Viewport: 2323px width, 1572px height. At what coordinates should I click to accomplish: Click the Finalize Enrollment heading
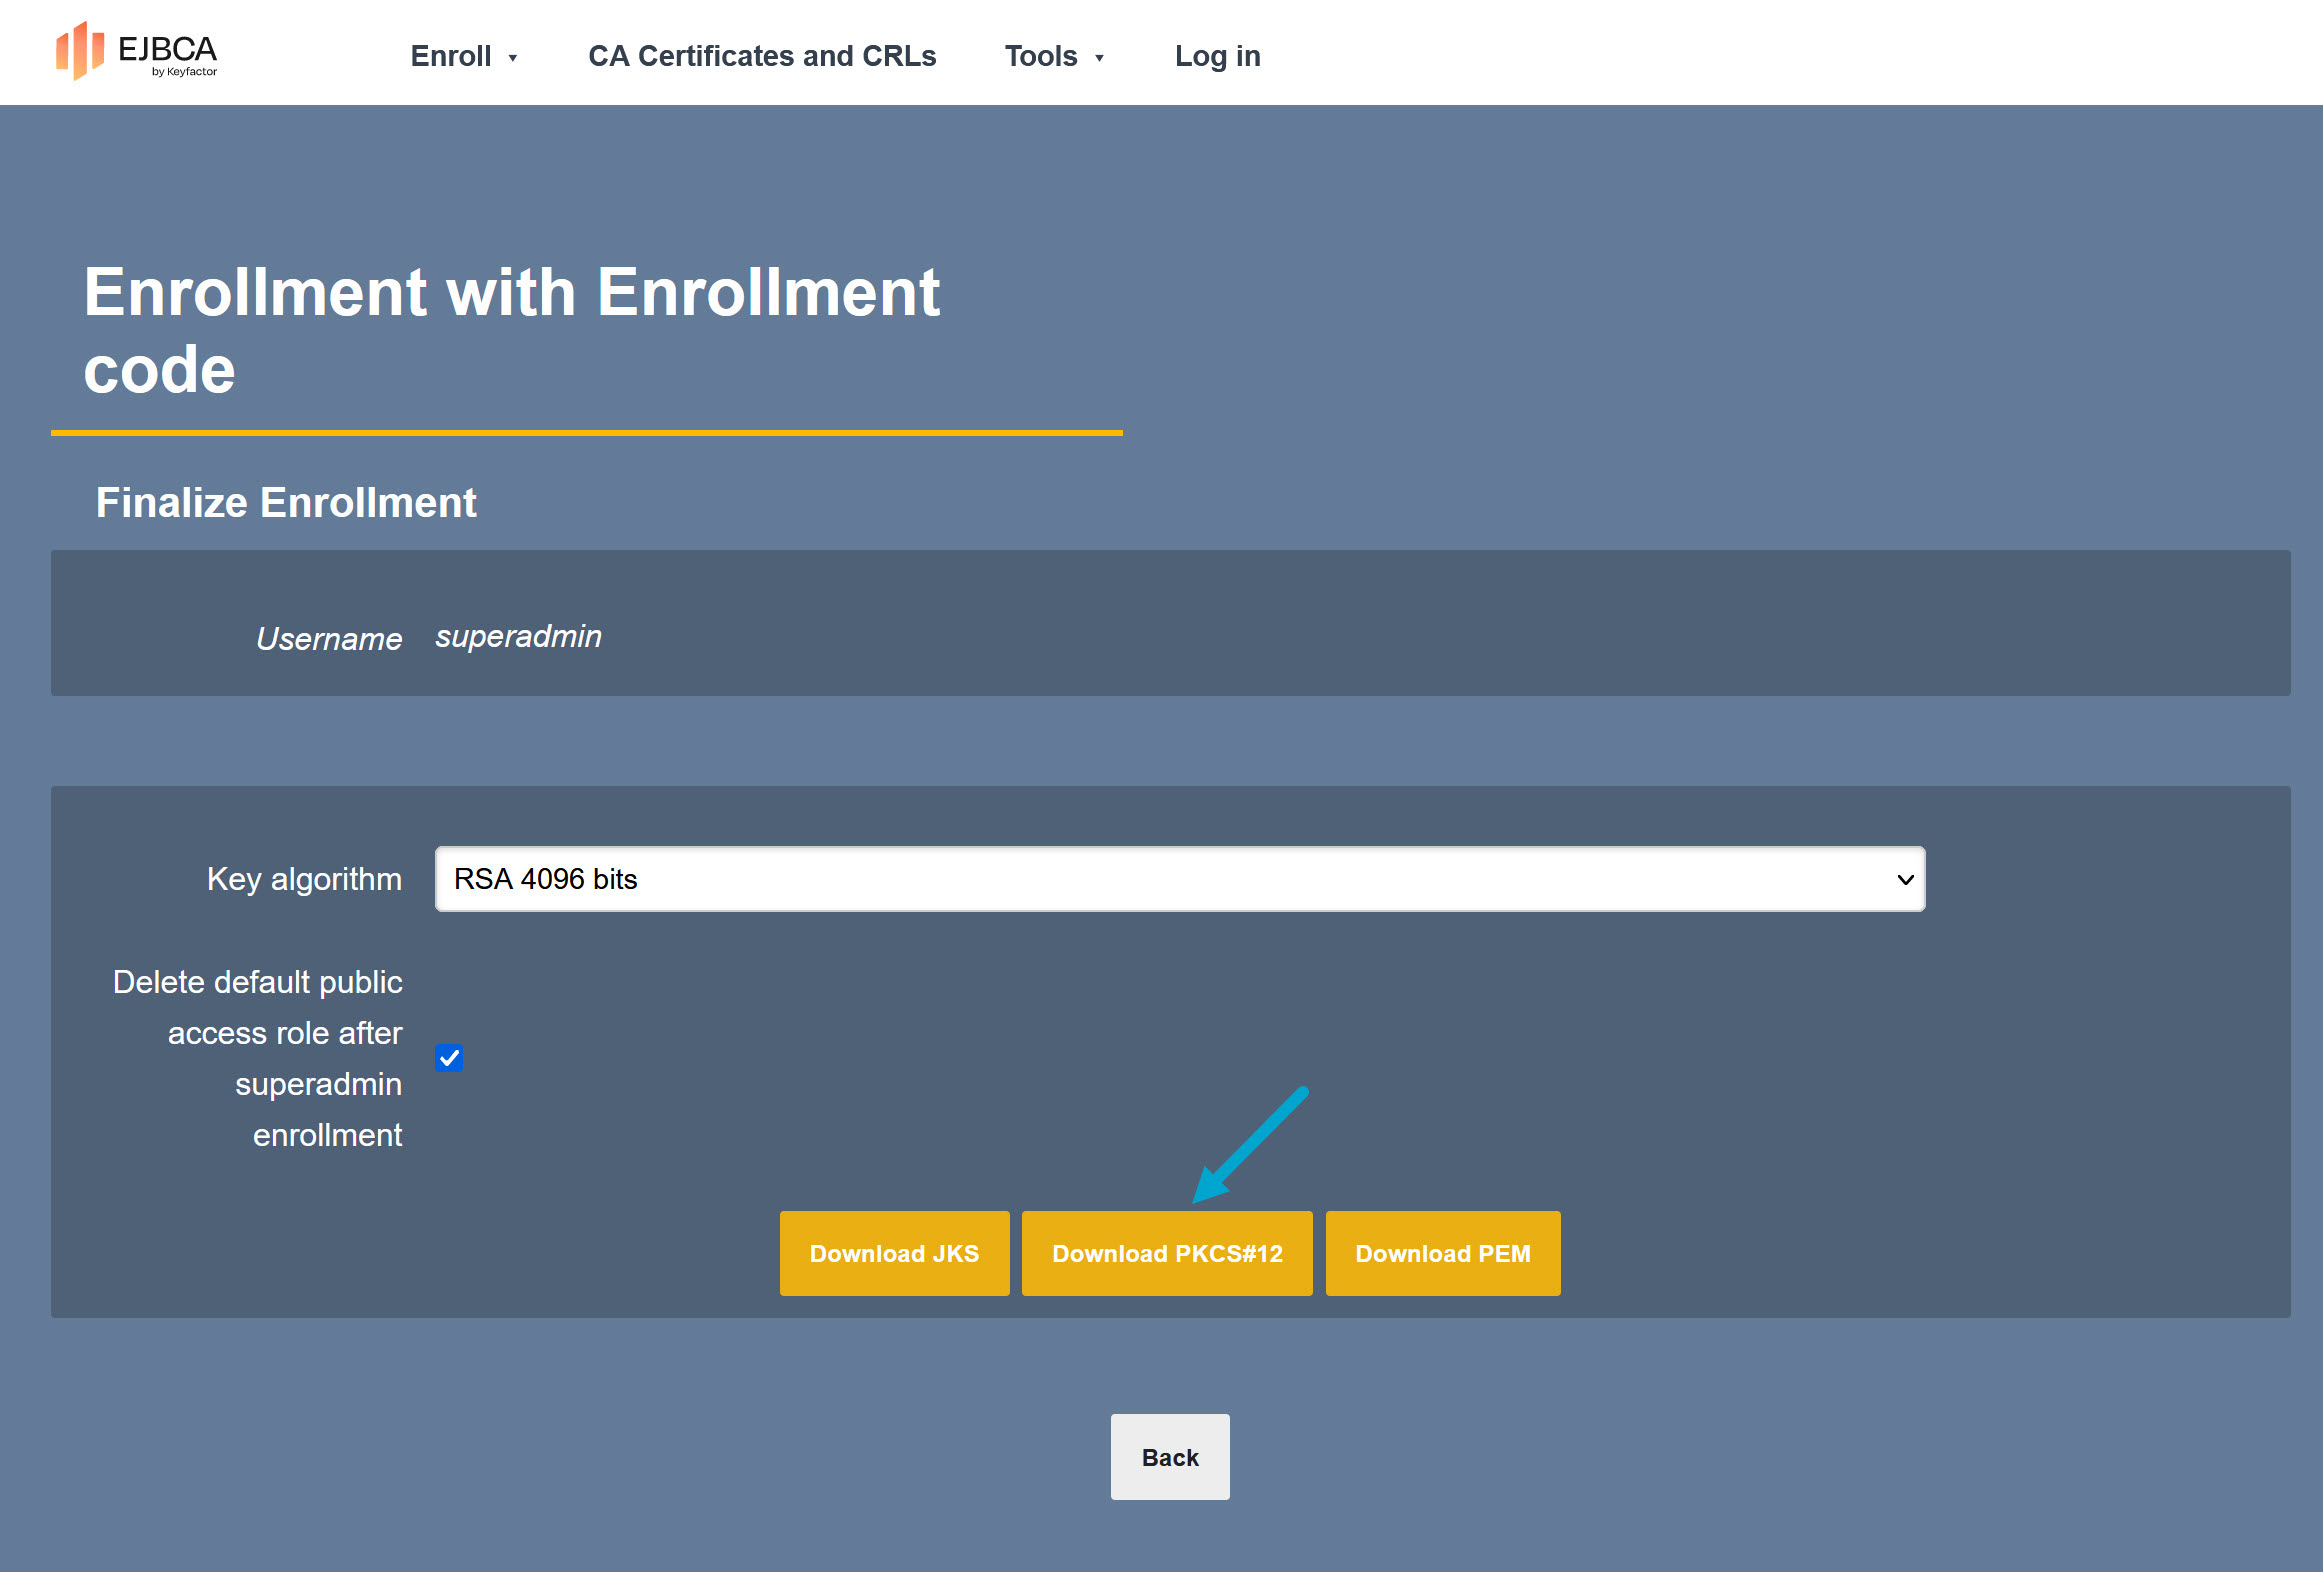pos(286,502)
